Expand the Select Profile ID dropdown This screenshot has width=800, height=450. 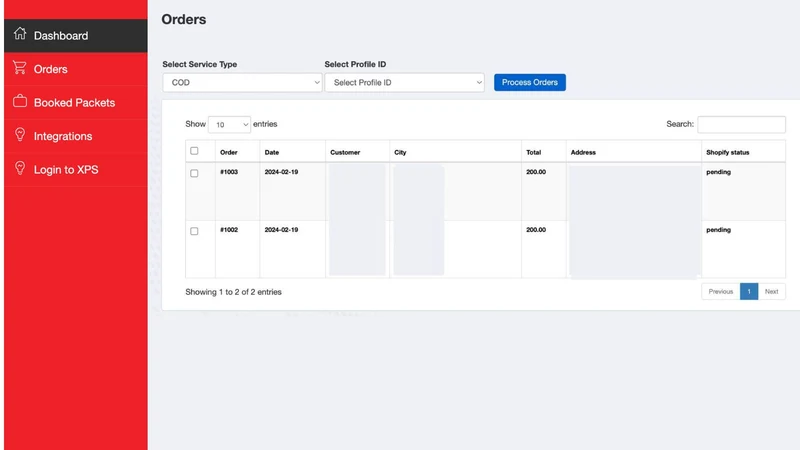pyautogui.click(x=405, y=83)
